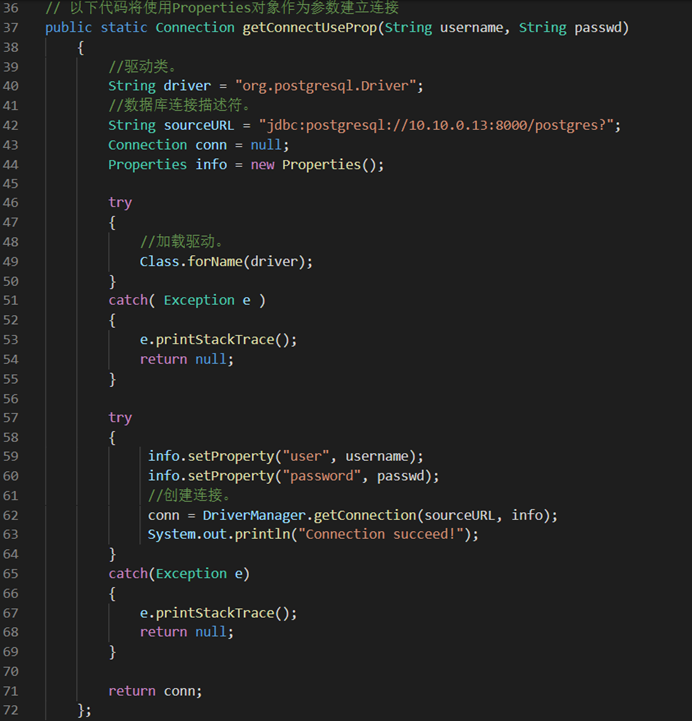Click the "Connection succeed!" string
This screenshot has height=721, width=692.
381,534
